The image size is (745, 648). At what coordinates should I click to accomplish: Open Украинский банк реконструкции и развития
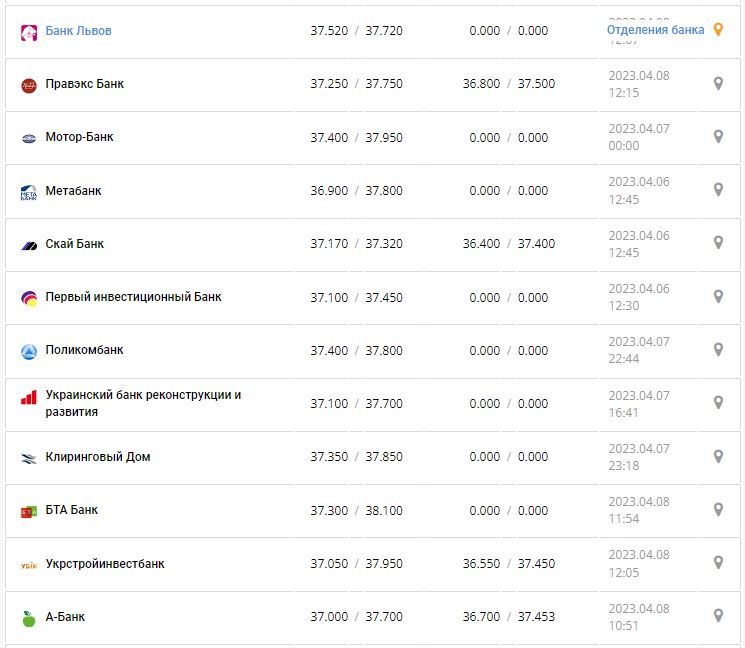(x=143, y=403)
